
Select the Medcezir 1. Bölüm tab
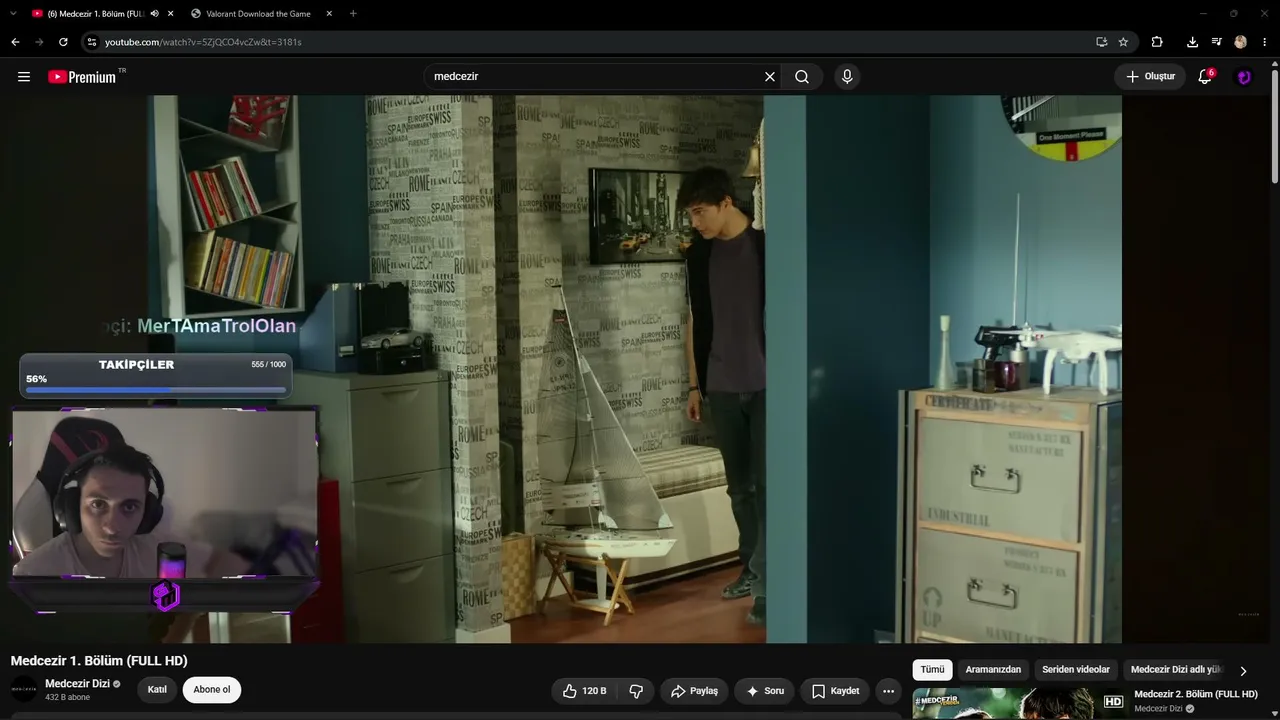(x=95, y=14)
